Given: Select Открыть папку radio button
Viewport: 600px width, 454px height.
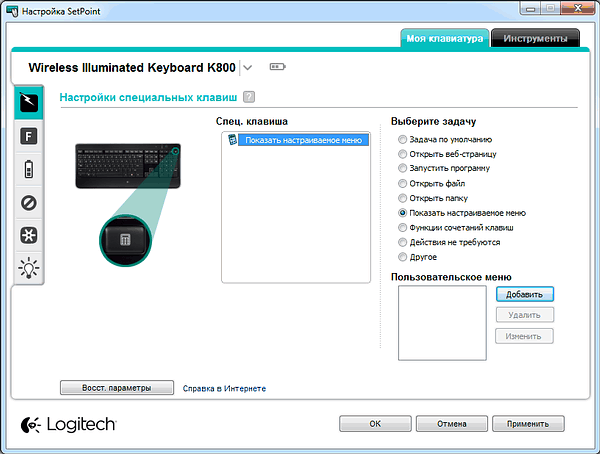Looking at the screenshot, I should tap(402, 198).
